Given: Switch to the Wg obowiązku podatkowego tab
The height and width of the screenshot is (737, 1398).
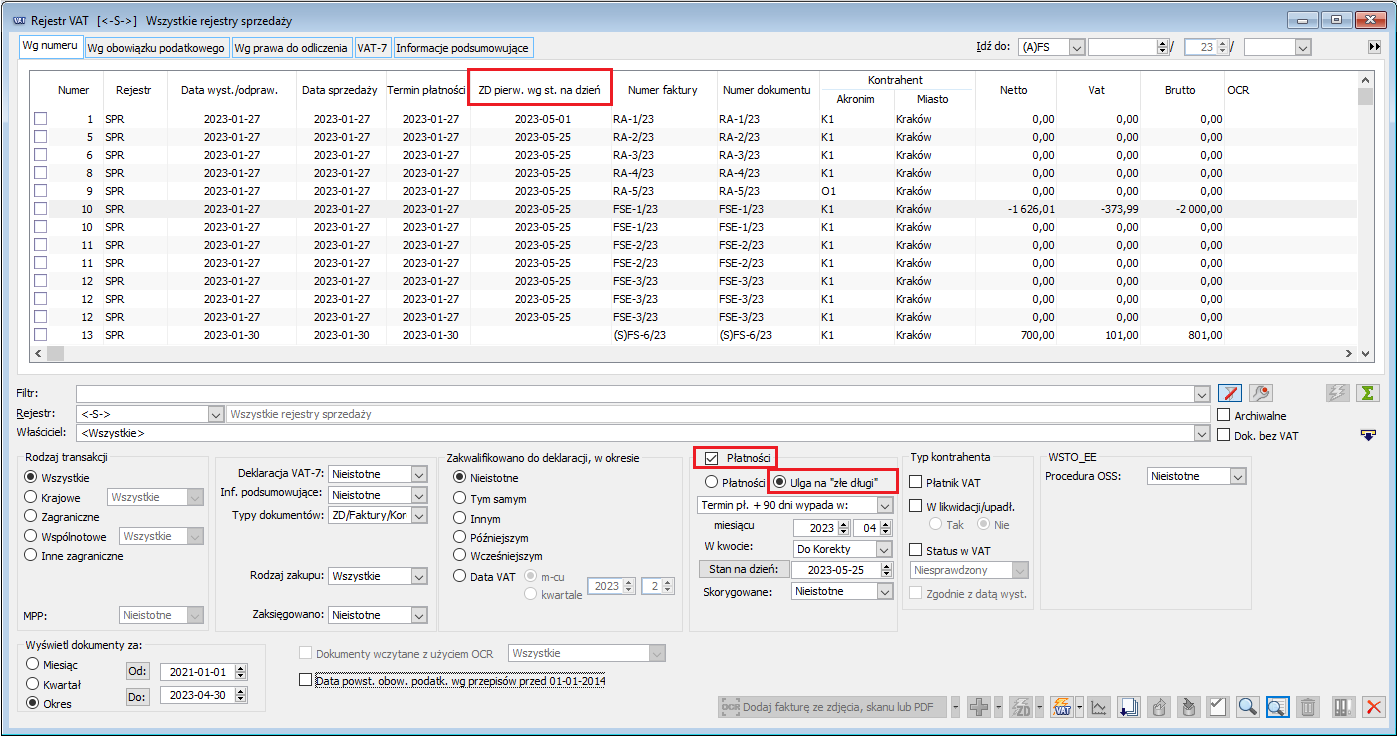Looking at the screenshot, I should tap(155, 47).
